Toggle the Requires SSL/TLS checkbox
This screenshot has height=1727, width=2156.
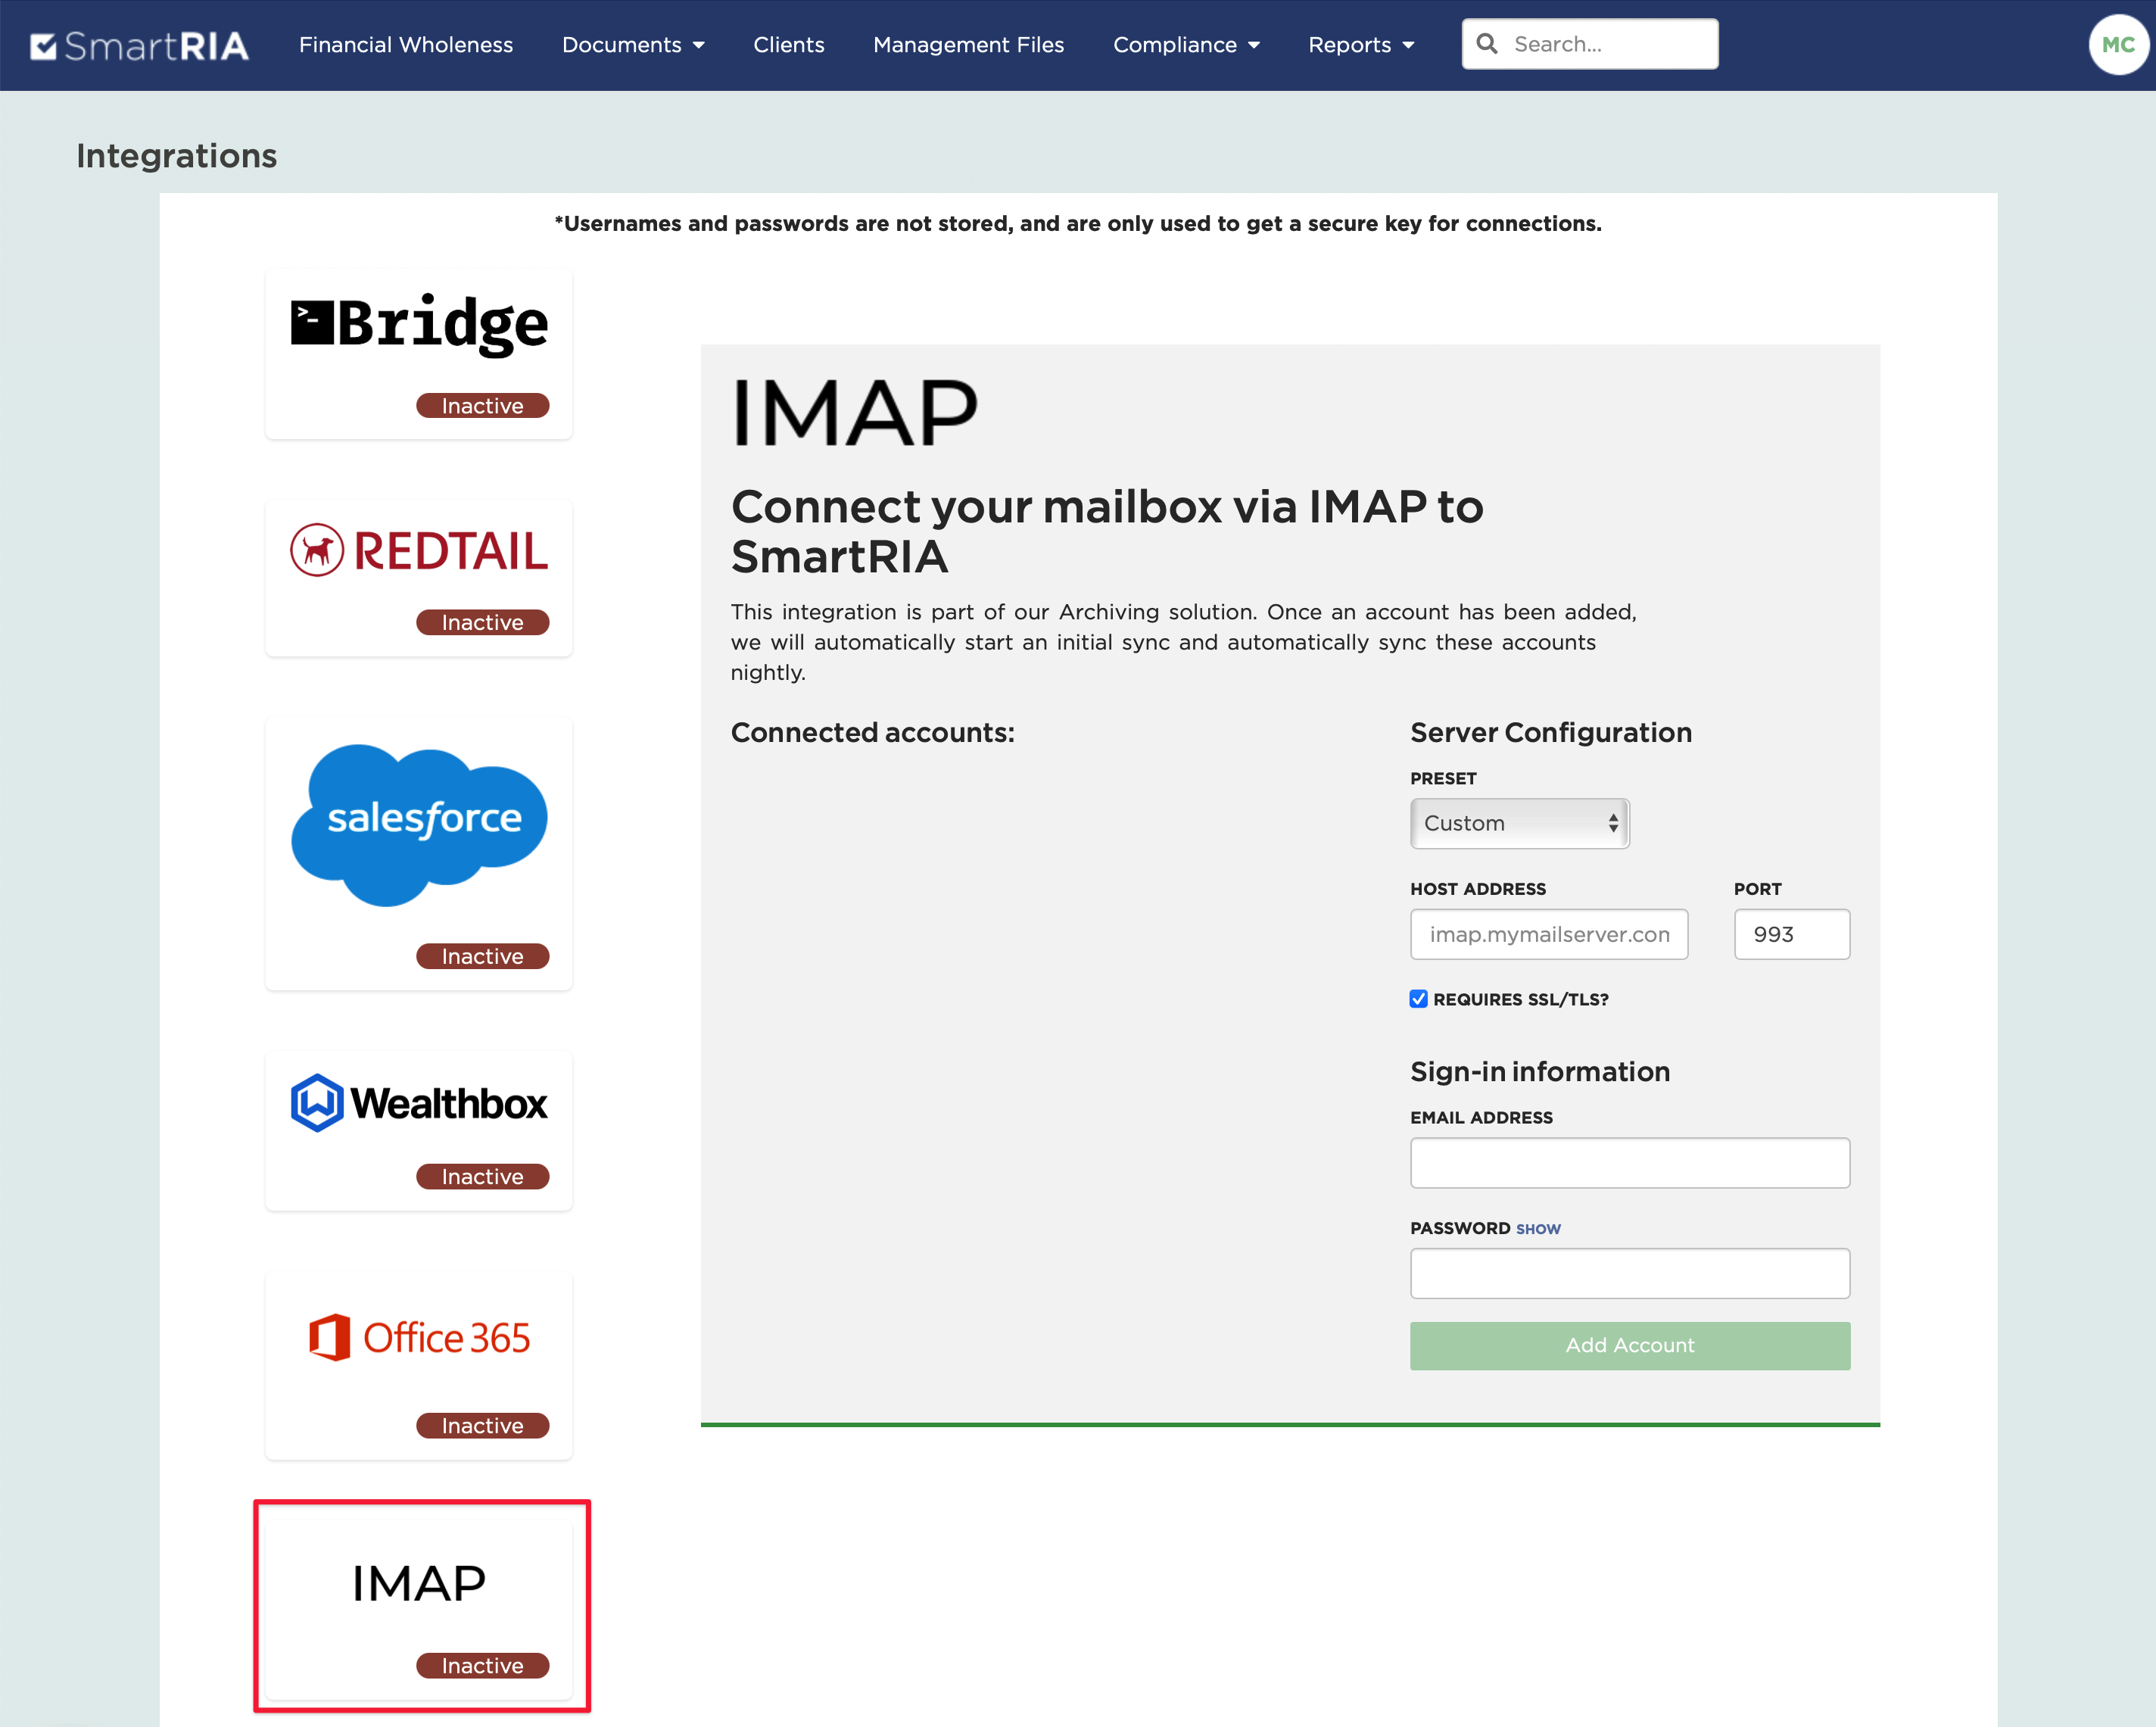click(x=1418, y=999)
